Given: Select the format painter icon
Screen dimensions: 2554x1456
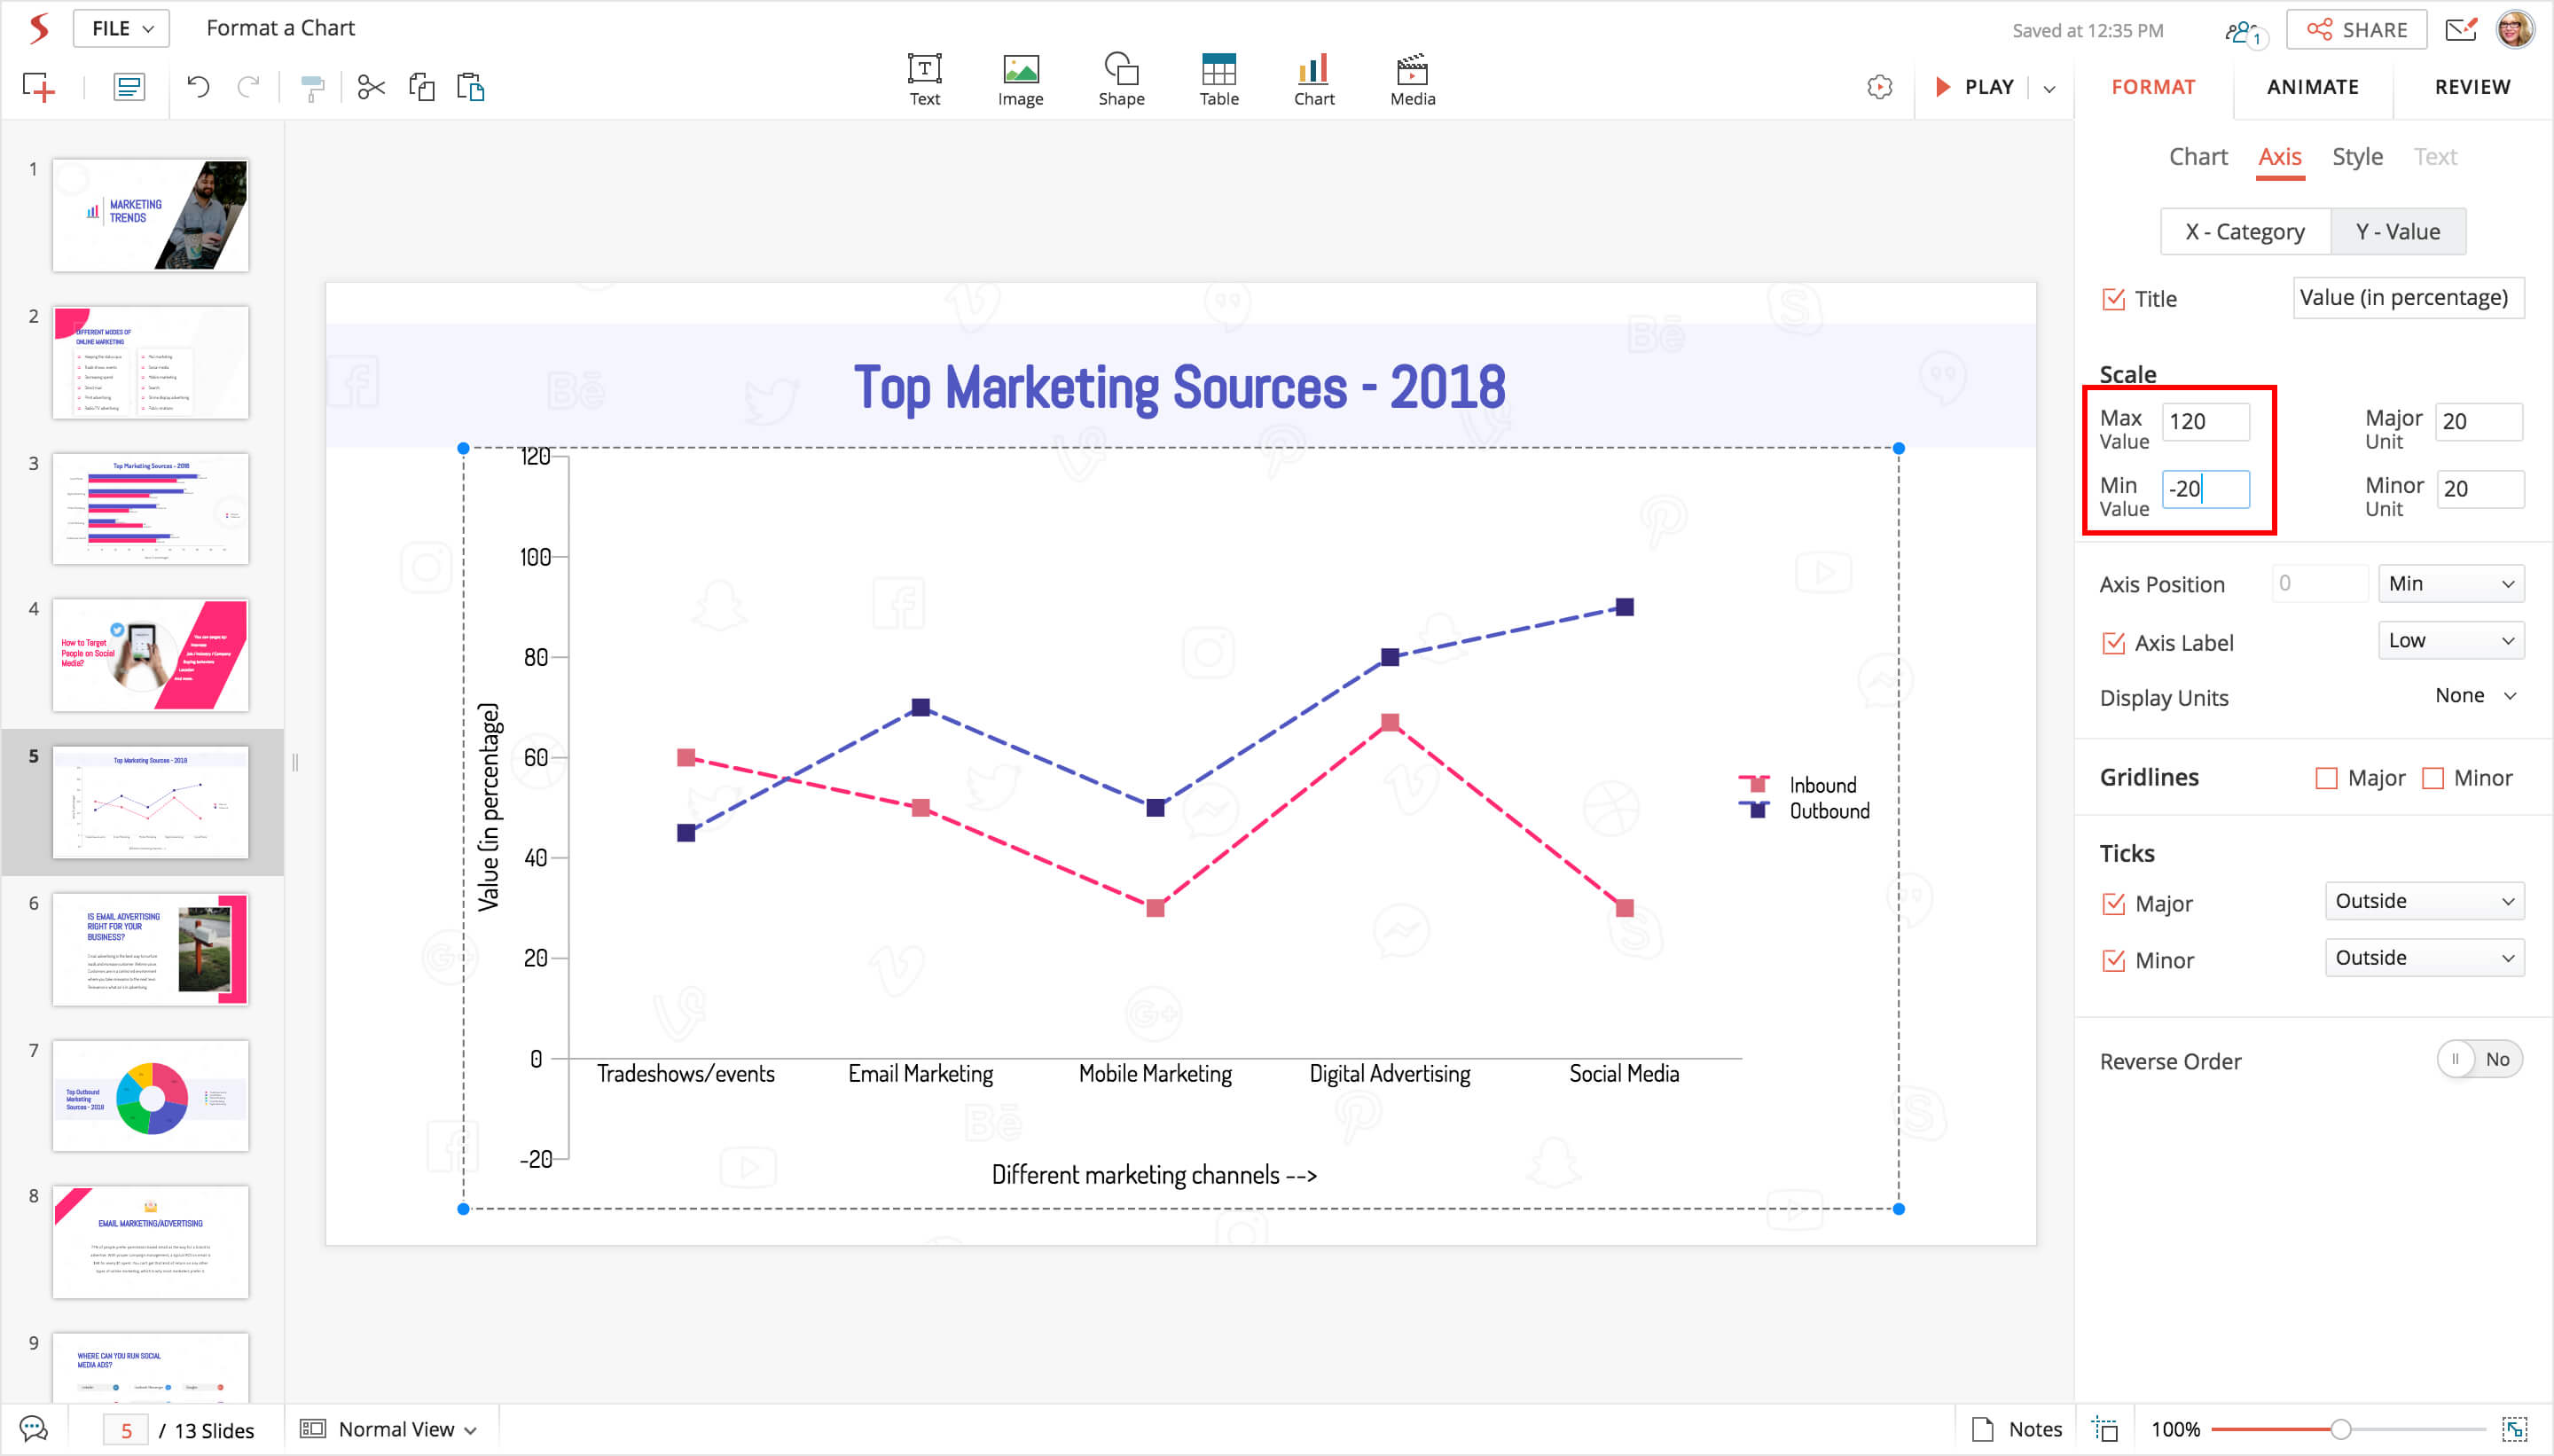Looking at the screenshot, I should (x=312, y=88).
